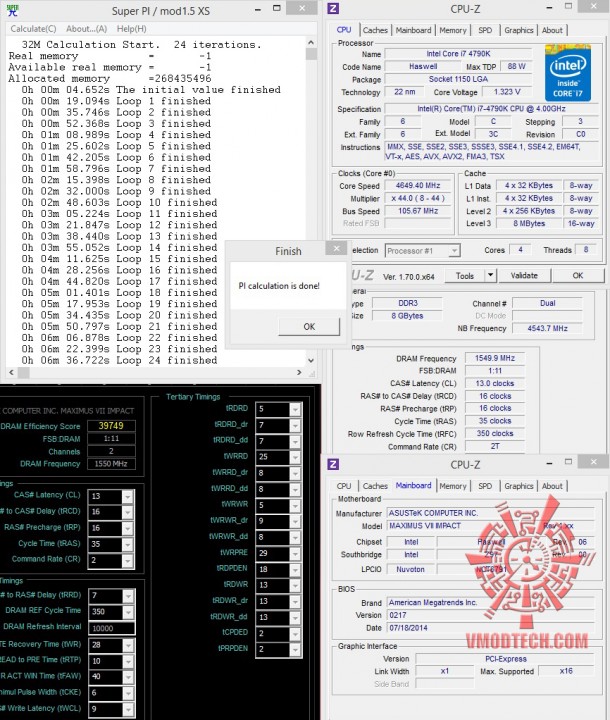Viewport: 610px width, 720px height.
Task: Open the Help(H) menu in Super PI
Action: (131, 28)
